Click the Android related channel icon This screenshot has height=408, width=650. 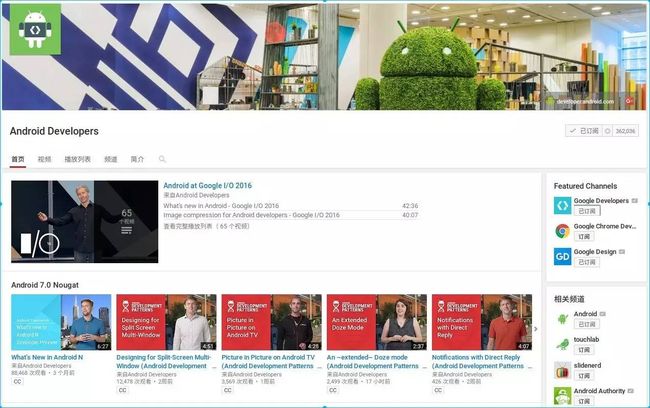tap(563, 319)
